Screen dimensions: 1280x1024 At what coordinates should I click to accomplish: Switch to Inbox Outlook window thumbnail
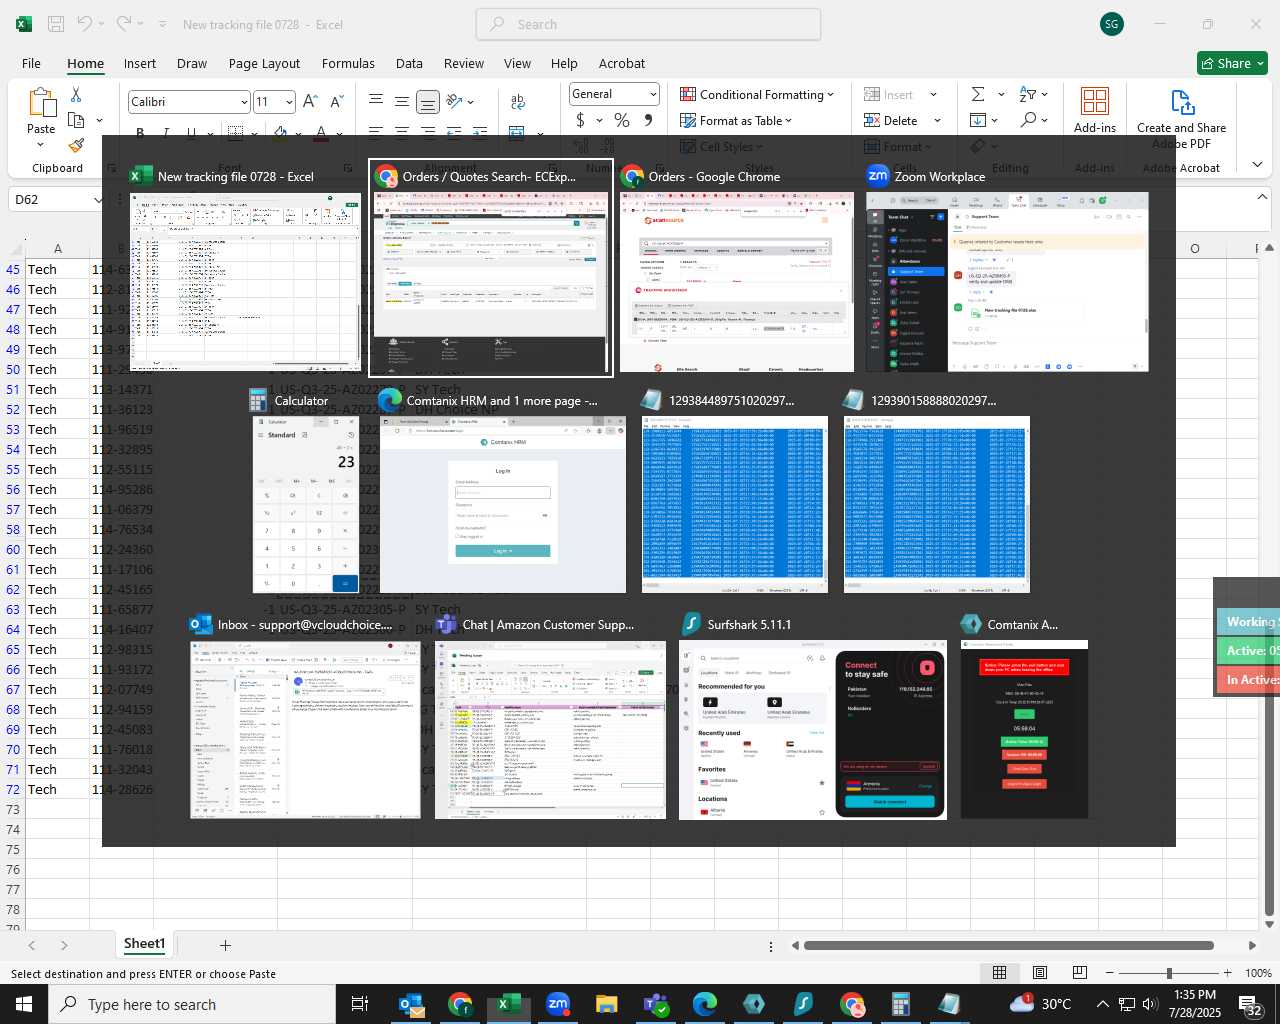click(305, 716)
